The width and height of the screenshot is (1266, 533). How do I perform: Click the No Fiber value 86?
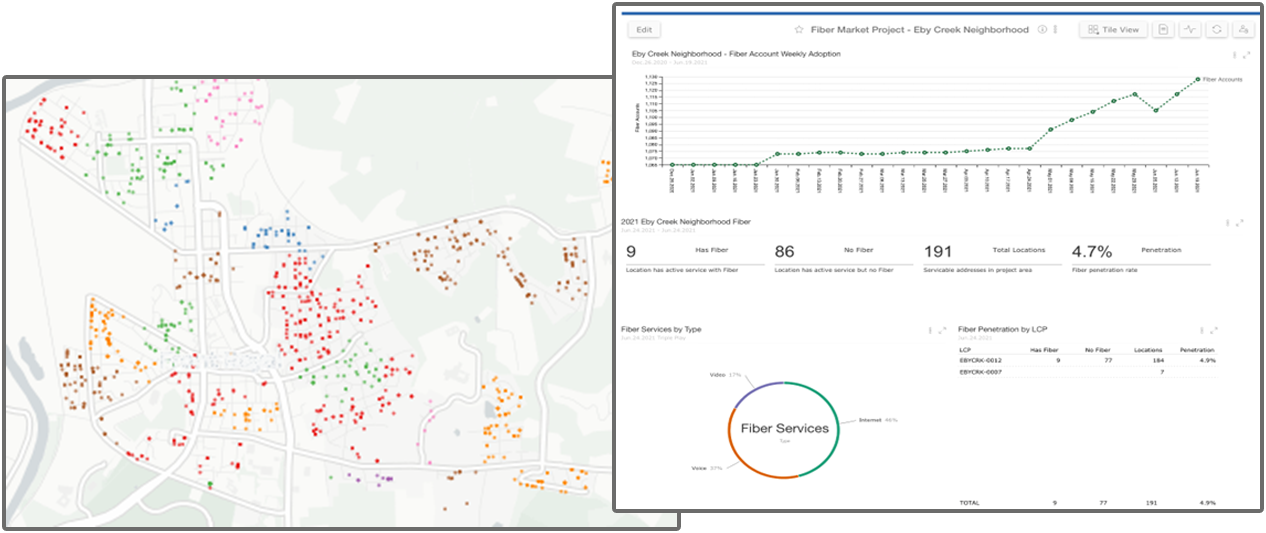tap(785, 252)
